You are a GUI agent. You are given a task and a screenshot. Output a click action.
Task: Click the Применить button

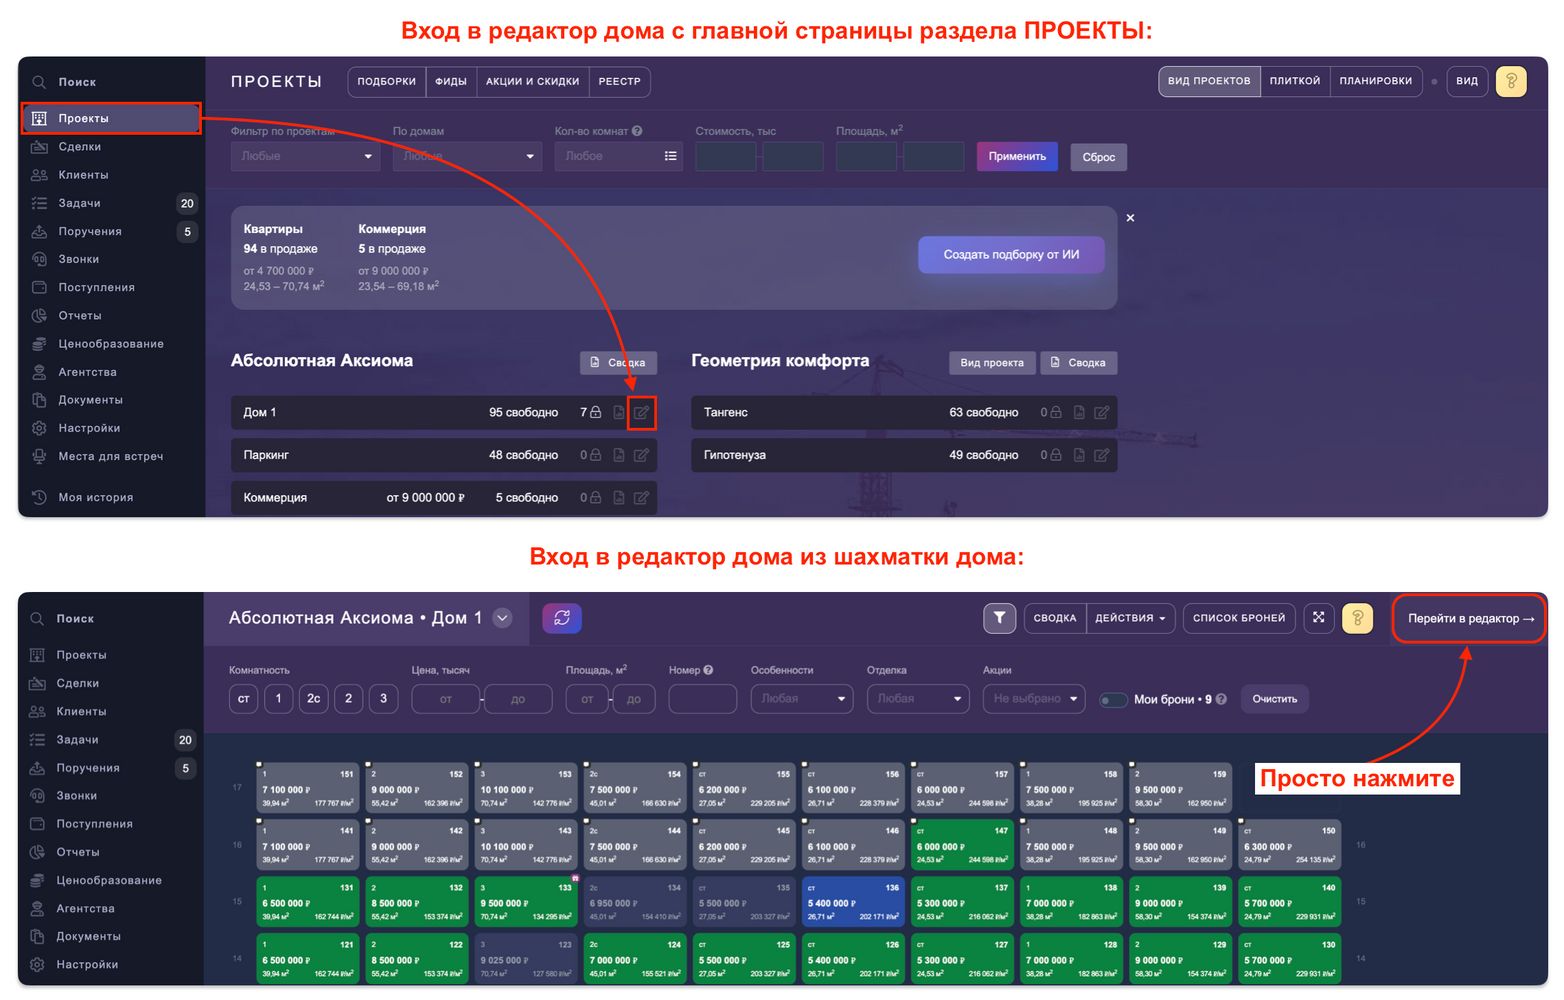pos(1017,156)
